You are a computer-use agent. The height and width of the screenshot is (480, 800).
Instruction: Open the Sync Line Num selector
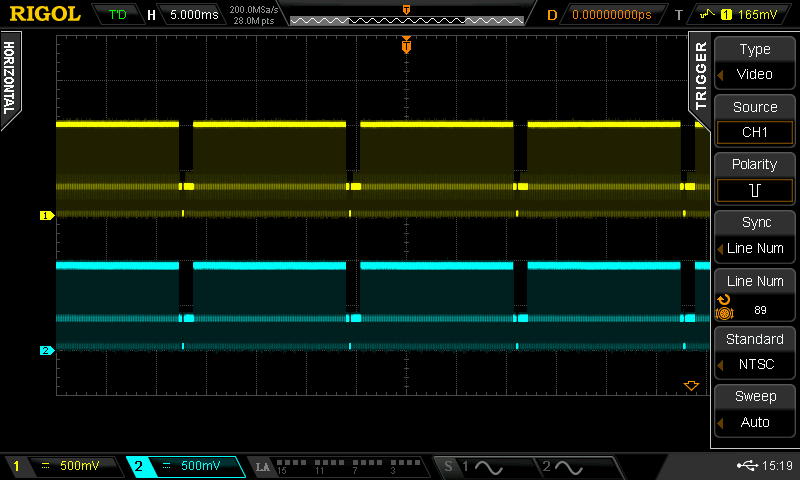[755, 237]
